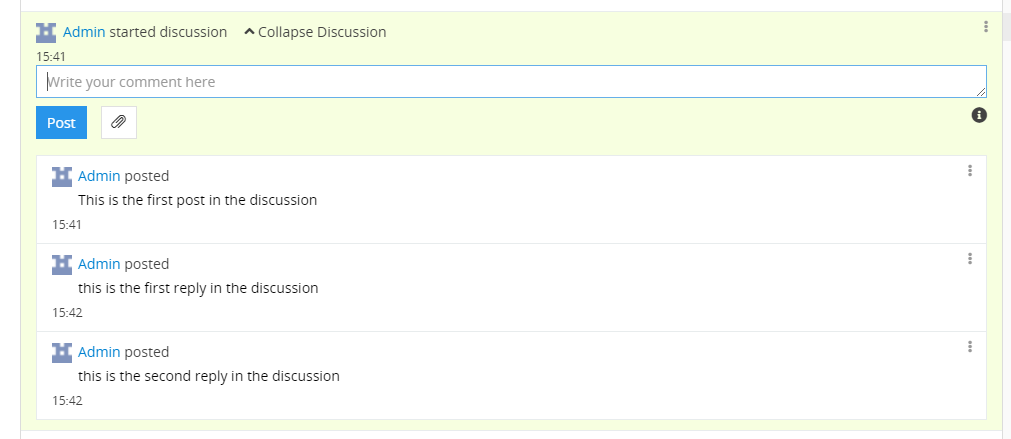Viewport: 1011px width, 439px height.
Task: Click the avatar beside the second reply
Action: click(x=62, y=352)
